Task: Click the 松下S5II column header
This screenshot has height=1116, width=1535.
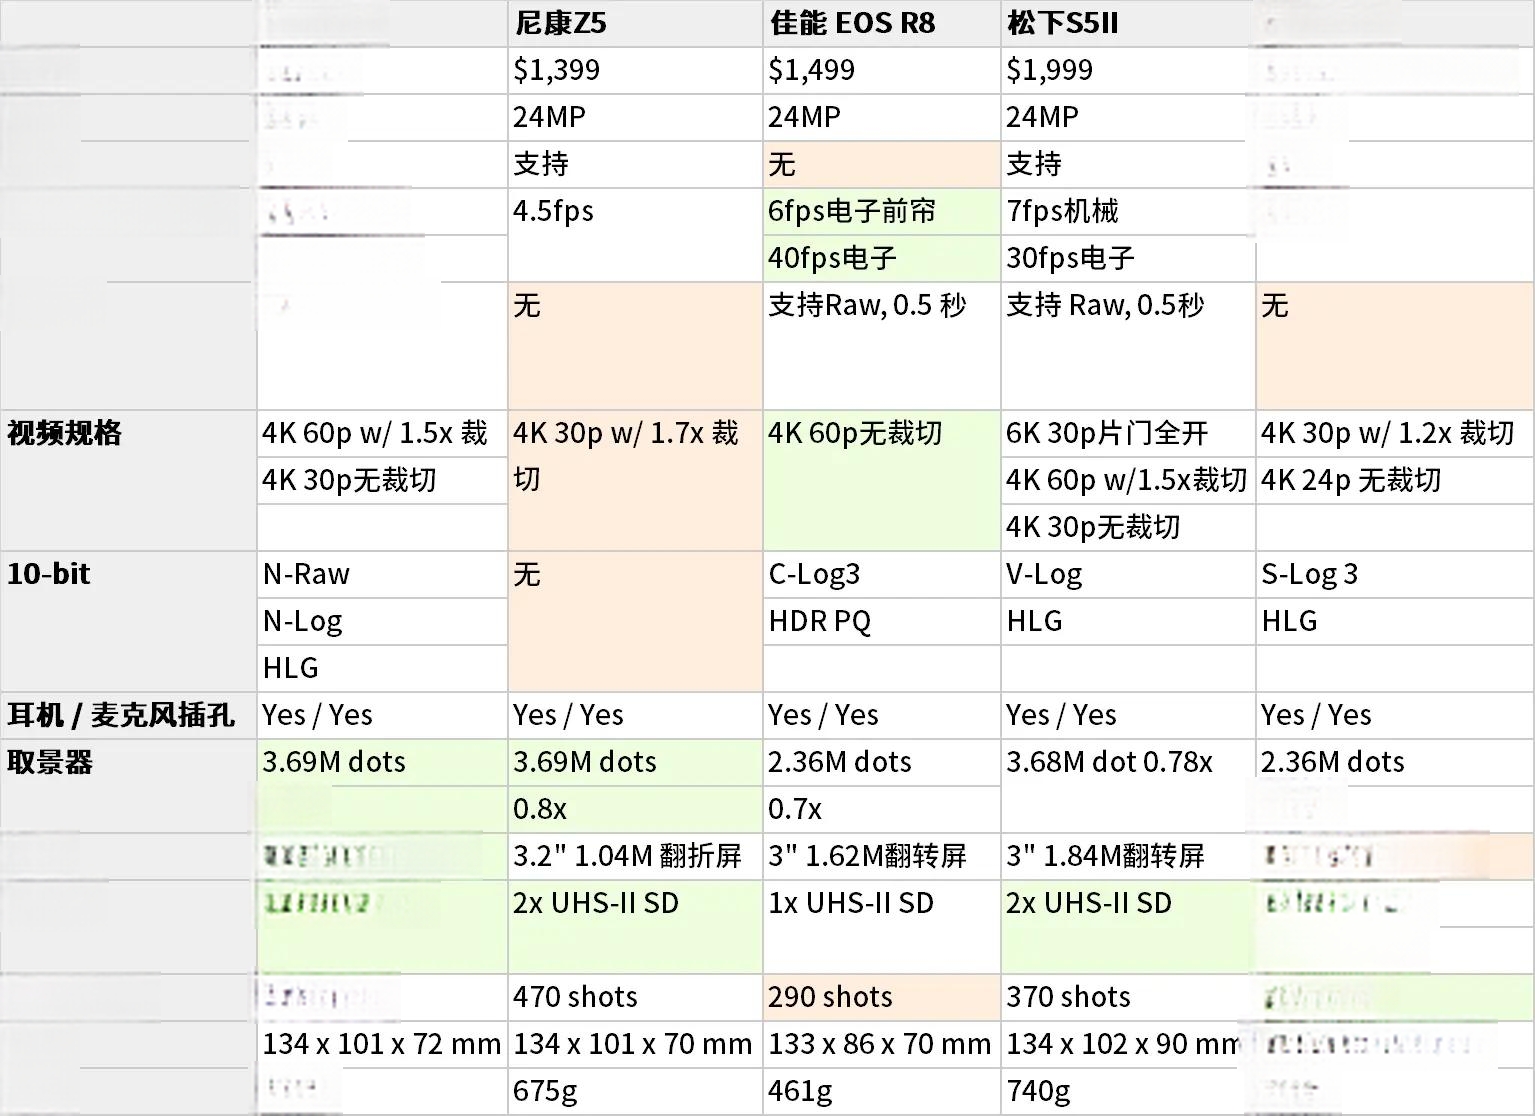Action: tap(1127, 23)
